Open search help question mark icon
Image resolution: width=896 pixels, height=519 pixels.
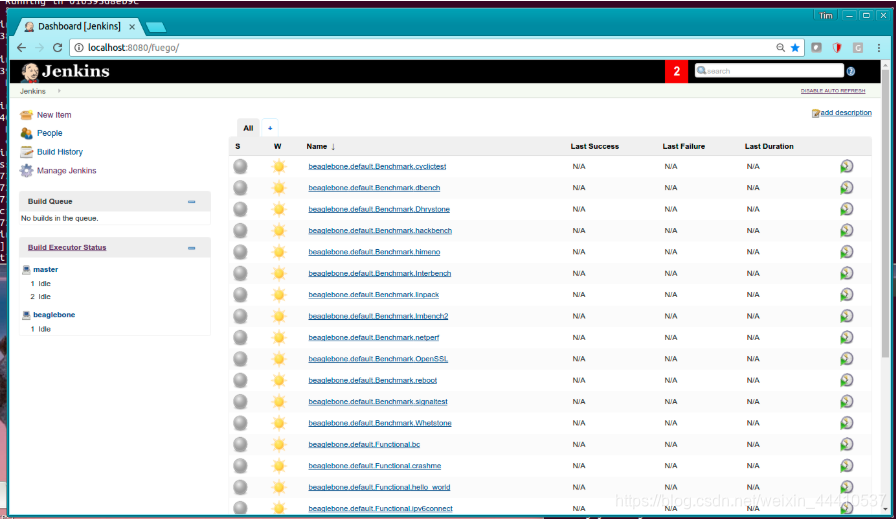point(851,71)
